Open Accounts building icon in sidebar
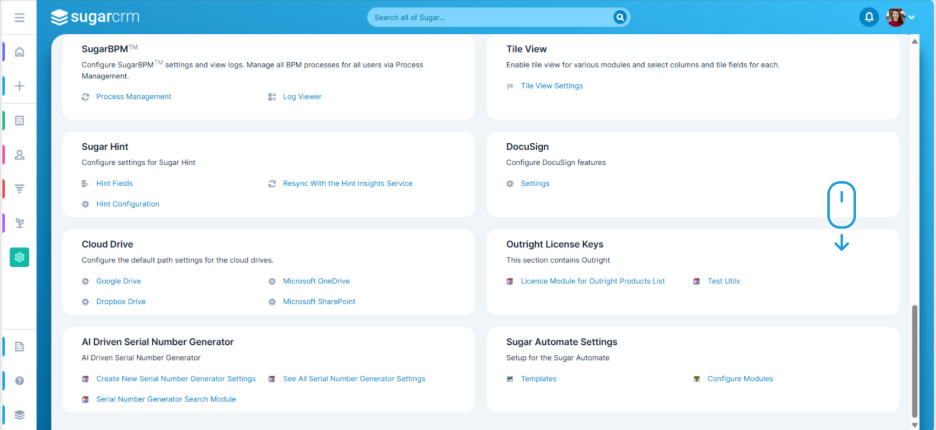Screen dimensions: 936x430 click(19, 121)
